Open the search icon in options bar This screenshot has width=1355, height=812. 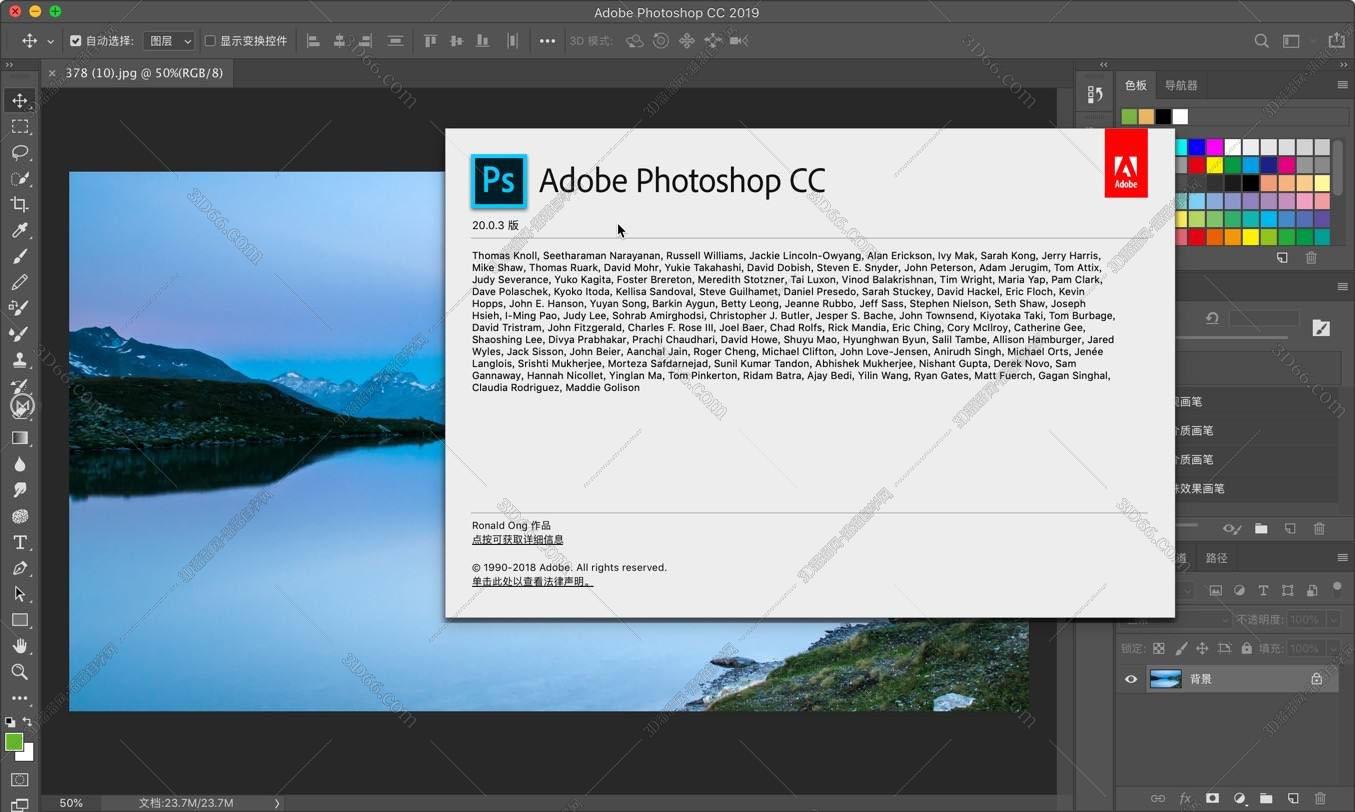point(1261,41)
